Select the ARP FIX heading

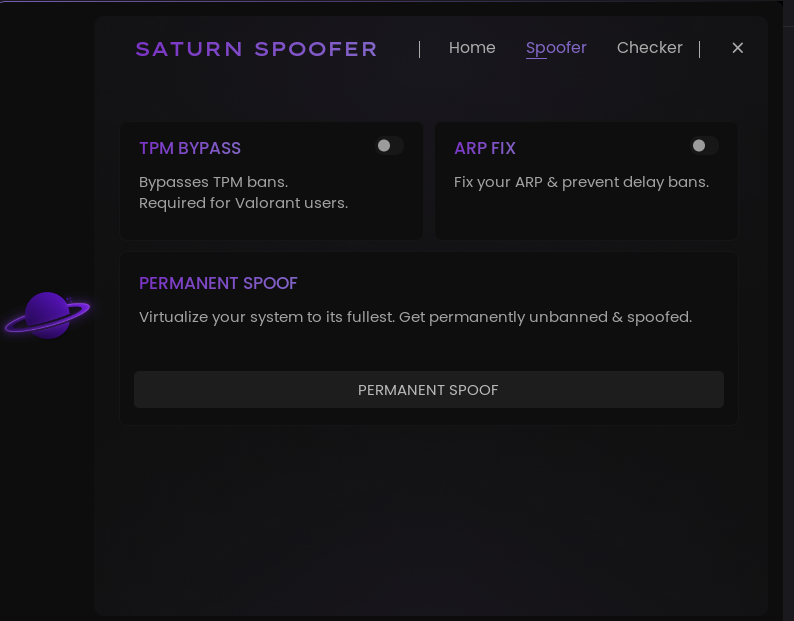point(485,148)
